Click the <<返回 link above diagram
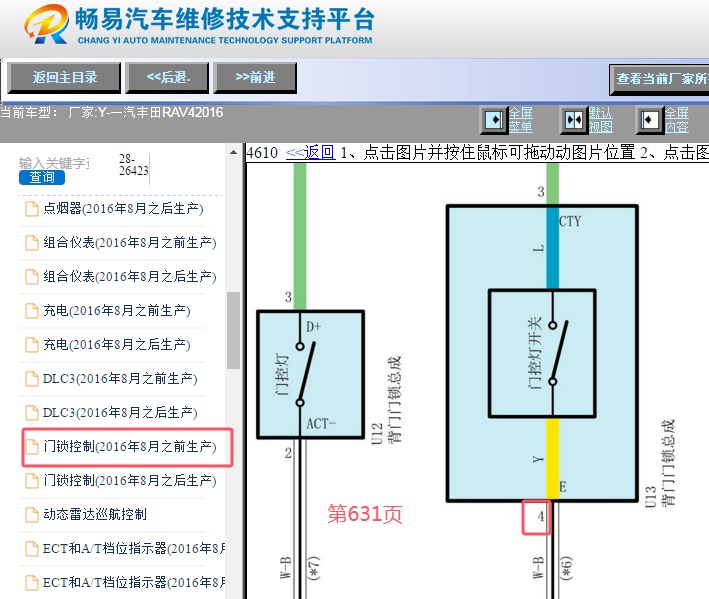The height and width of the screenshot is (599, 709). click(310, 153)
